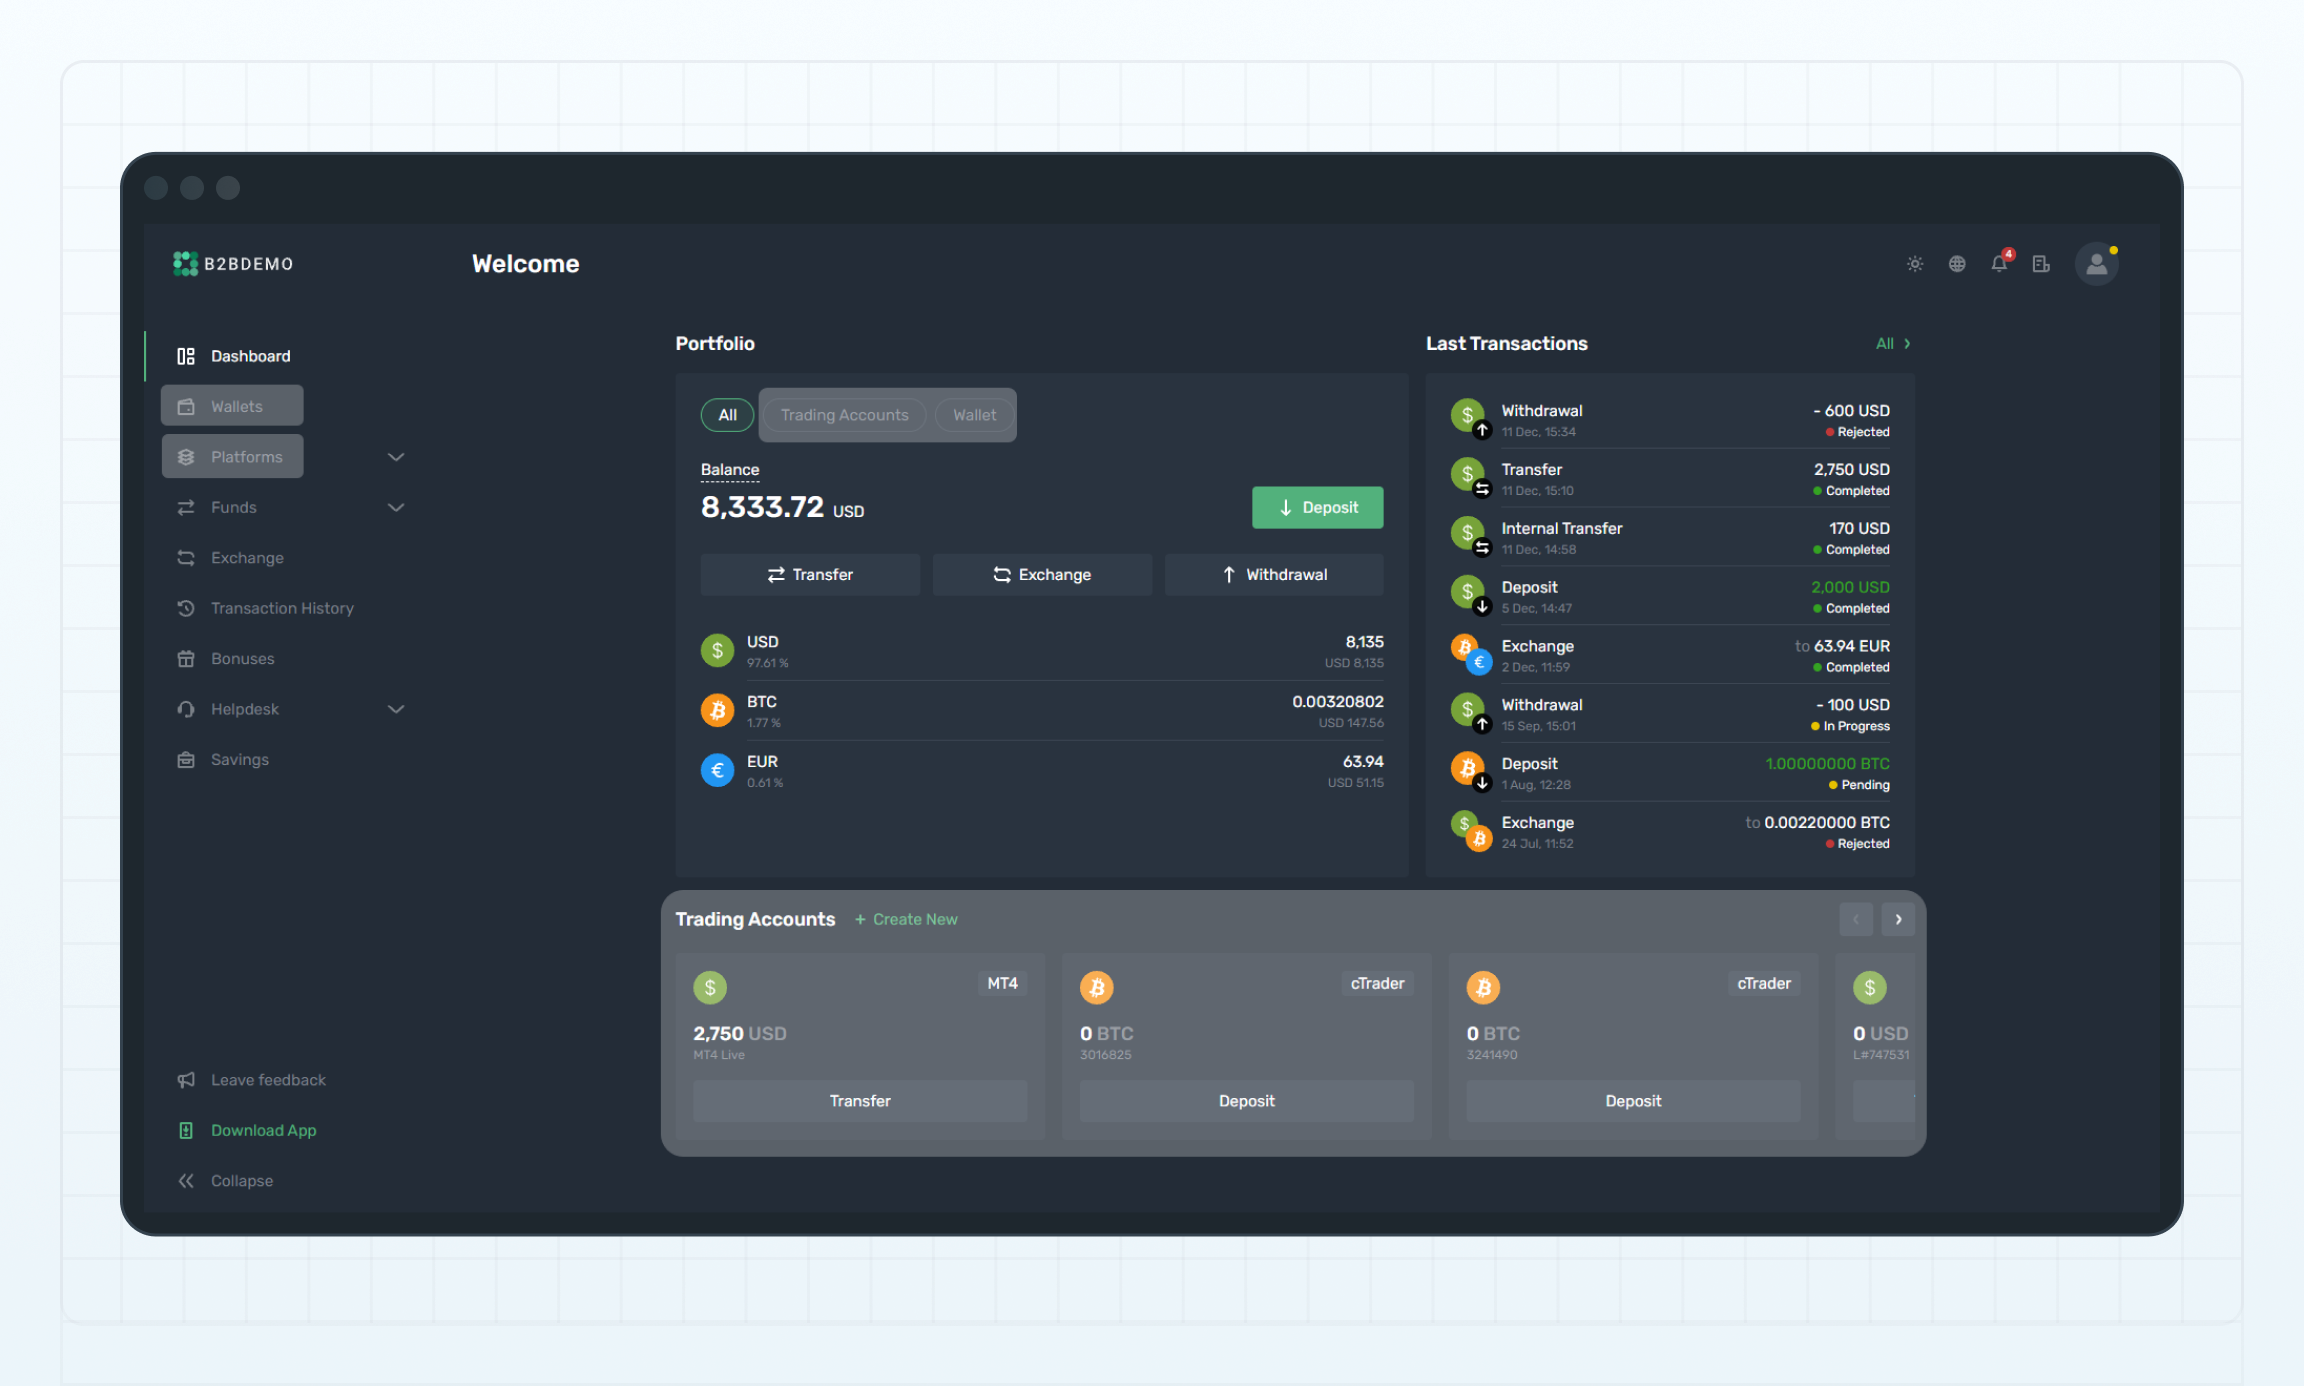2304x1386 pixels.
Task: Expand the Platforms sidebar section
Action: (396, 456)
